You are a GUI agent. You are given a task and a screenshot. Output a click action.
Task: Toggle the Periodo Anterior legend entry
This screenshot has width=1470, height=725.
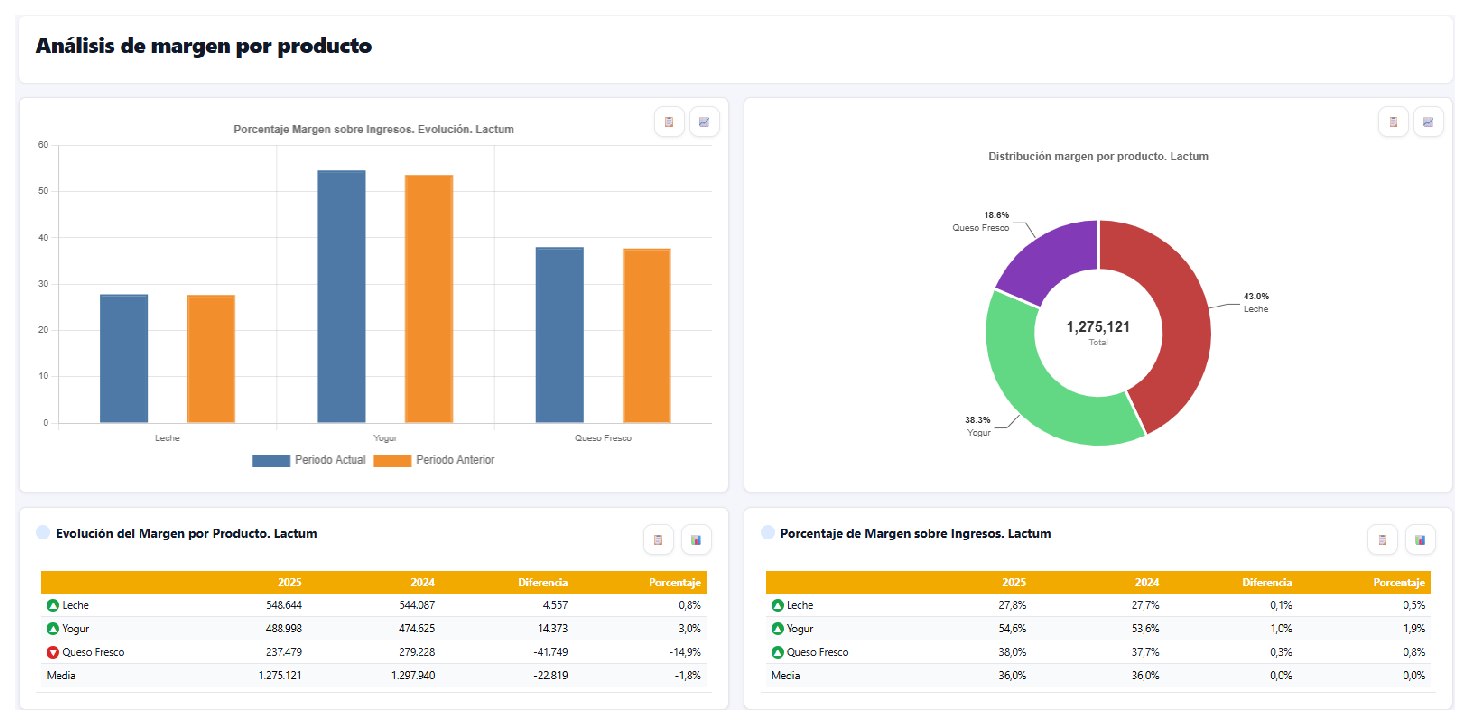click(433, 460)
